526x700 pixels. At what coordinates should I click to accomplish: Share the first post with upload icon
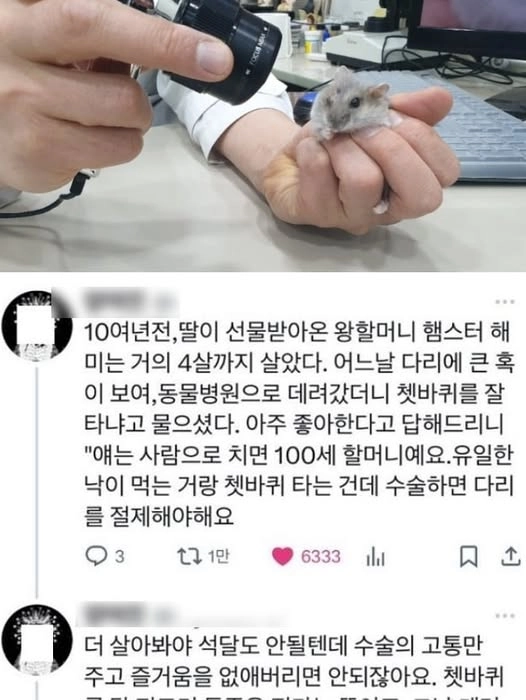pyautogui.click(x=511, y=556)
